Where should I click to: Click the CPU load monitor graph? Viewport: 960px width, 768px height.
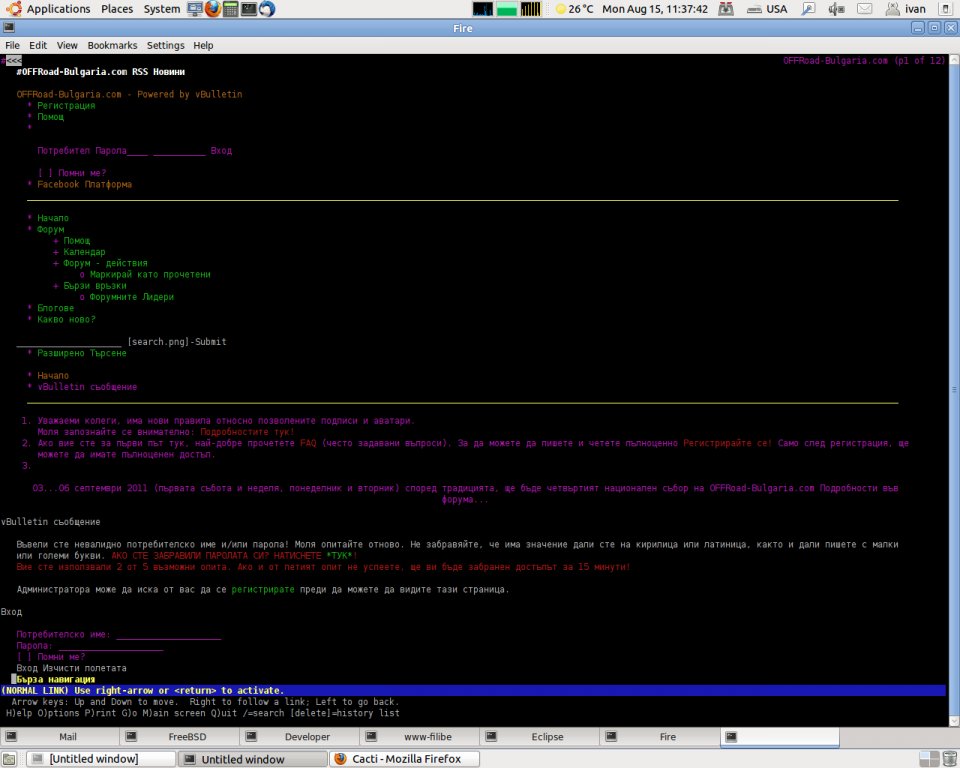[x=482, y=9]
